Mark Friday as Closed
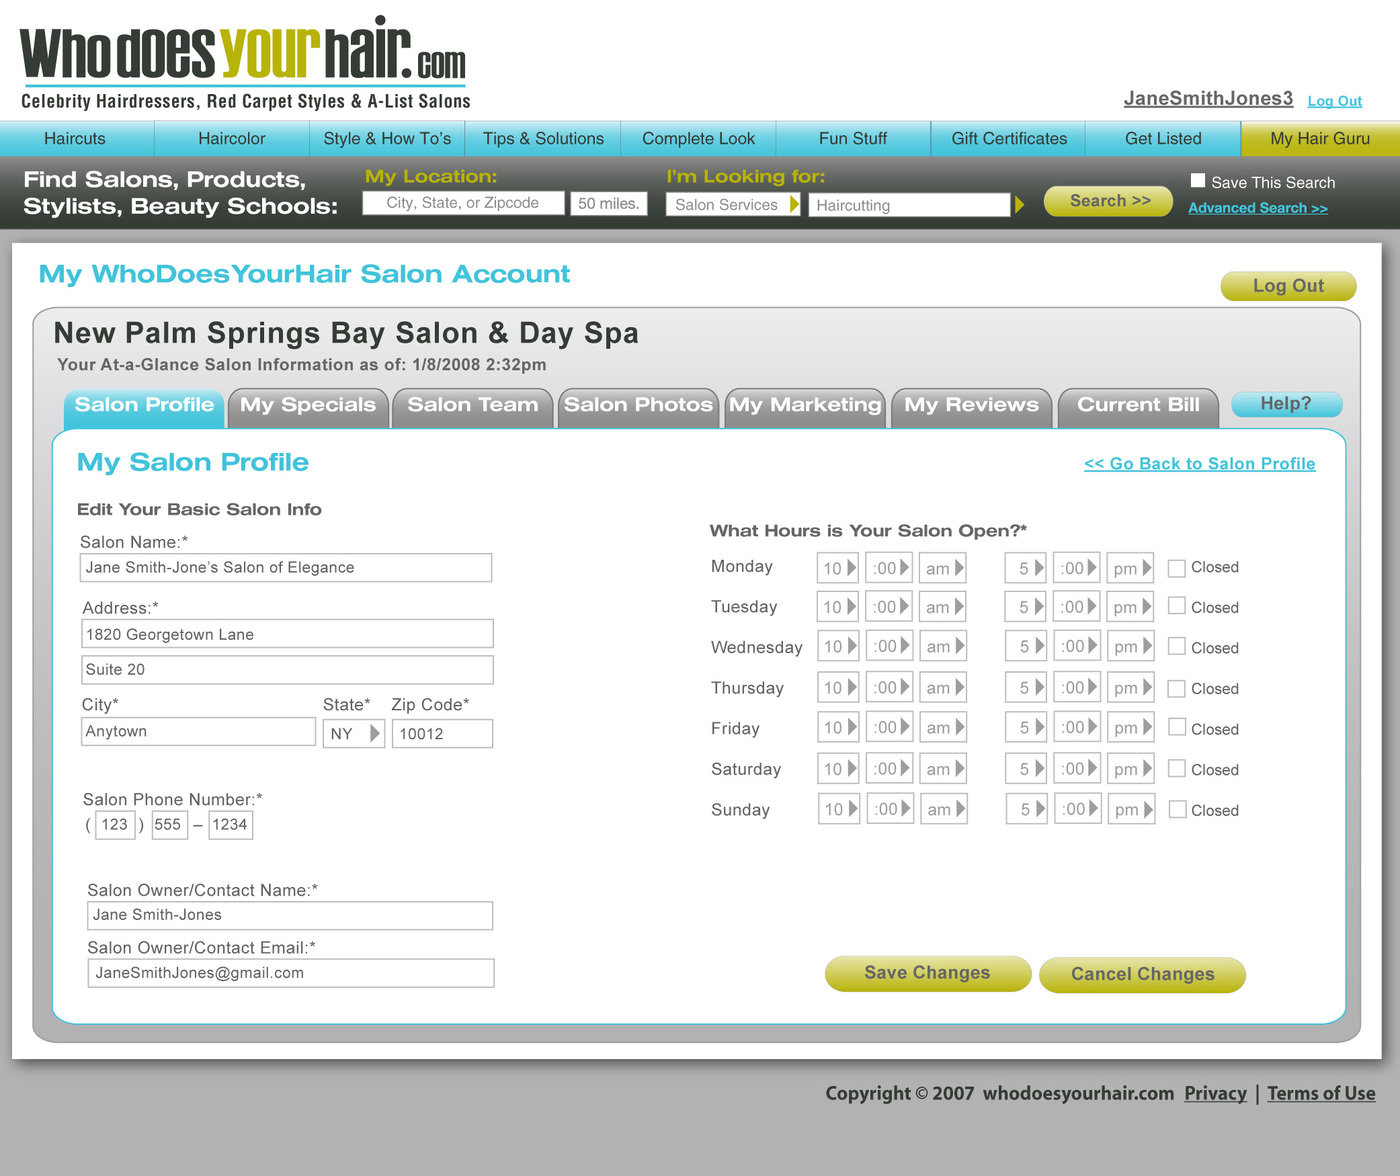1400x1176 pixels. tap(1177, 728)
